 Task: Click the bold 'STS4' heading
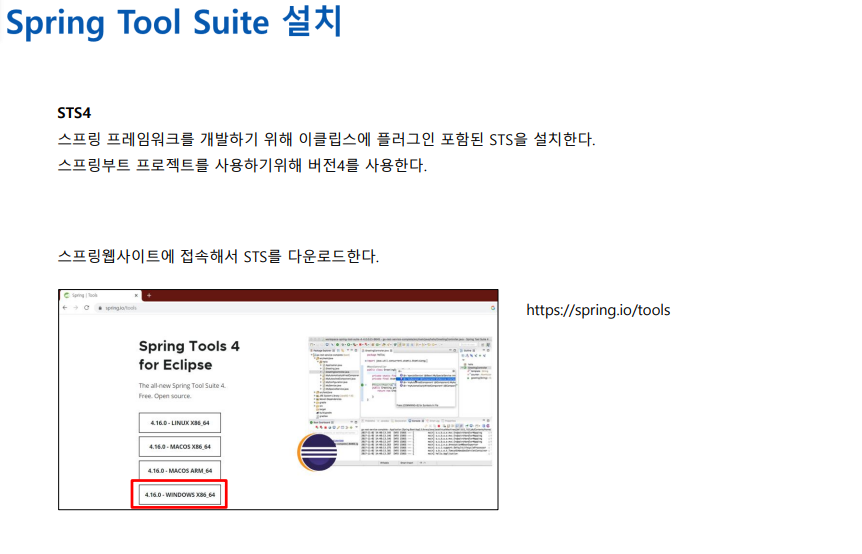coord(74,113)
